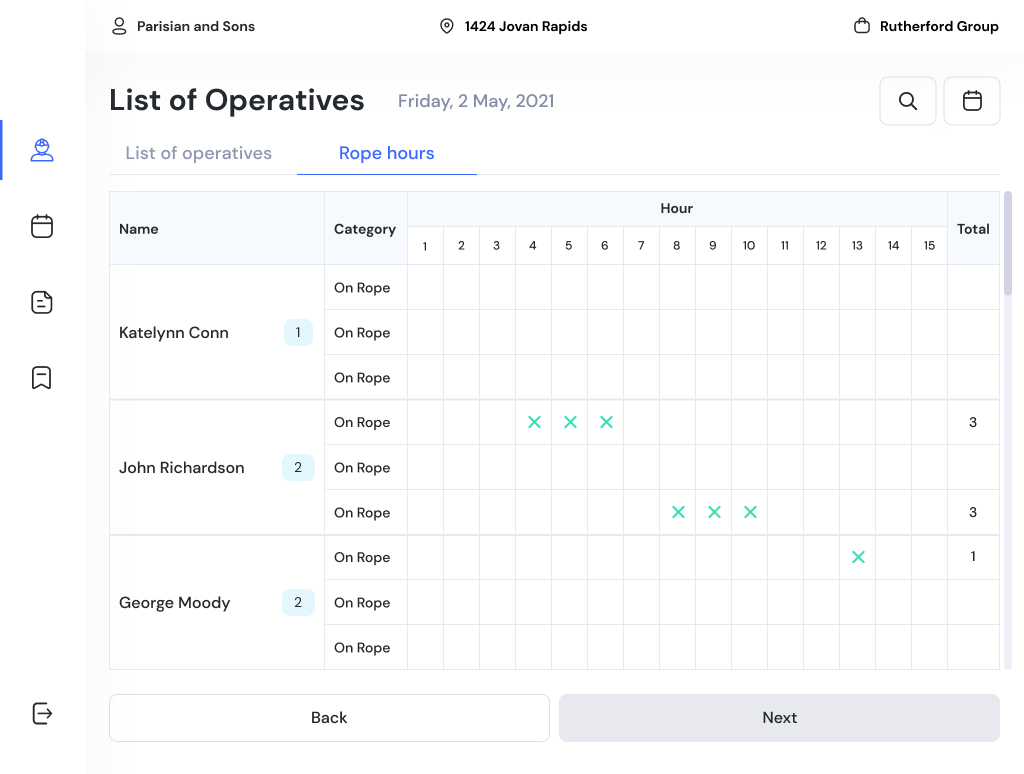Click the table's vertical scrollbar
This screenshot has height=774, width=1024.
[1008, 244]
